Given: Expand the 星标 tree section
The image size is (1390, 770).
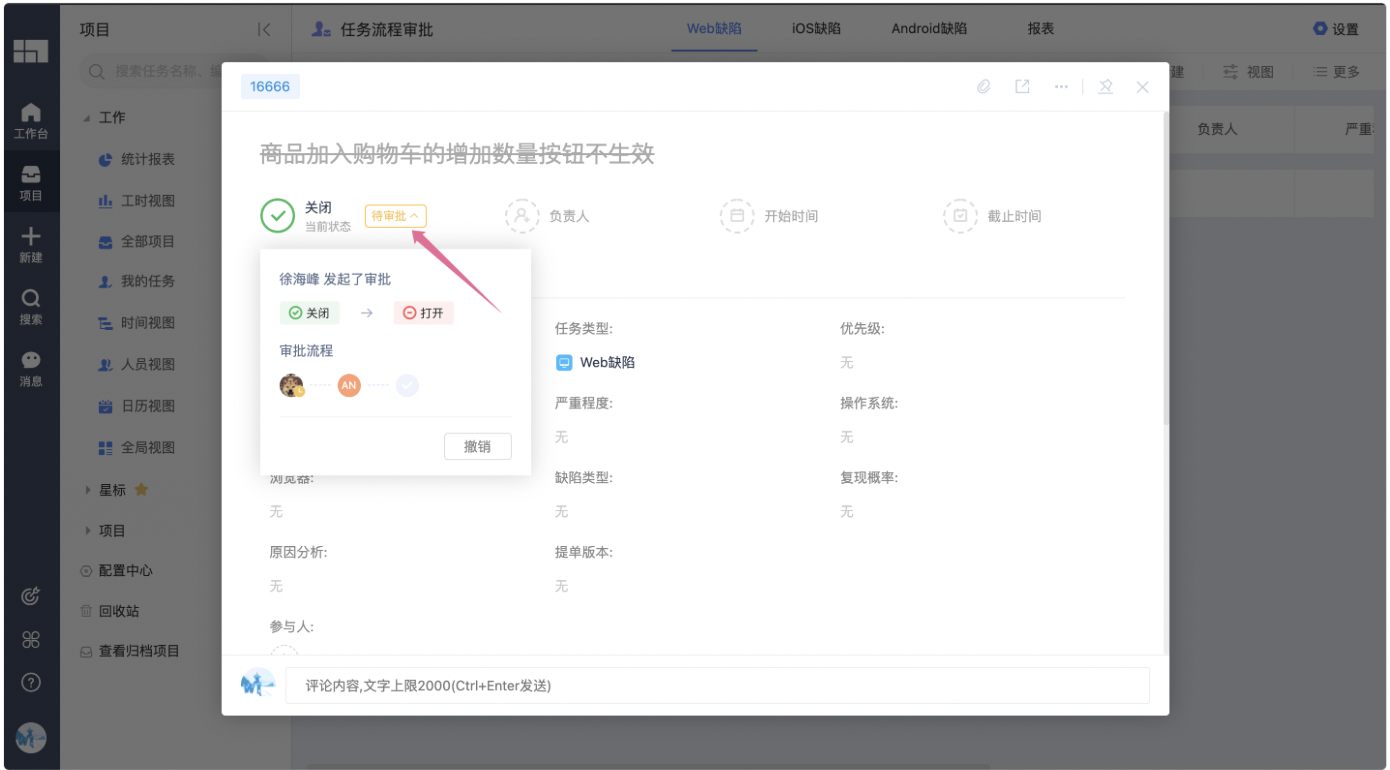Looking at the screenshot, I should 88,490.
